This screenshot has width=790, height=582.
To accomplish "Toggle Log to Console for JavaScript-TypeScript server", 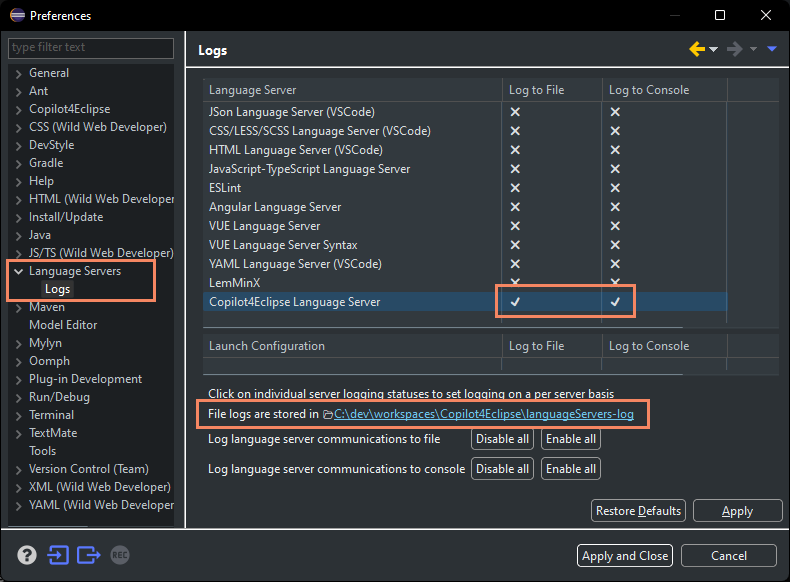I will point(615,169).
